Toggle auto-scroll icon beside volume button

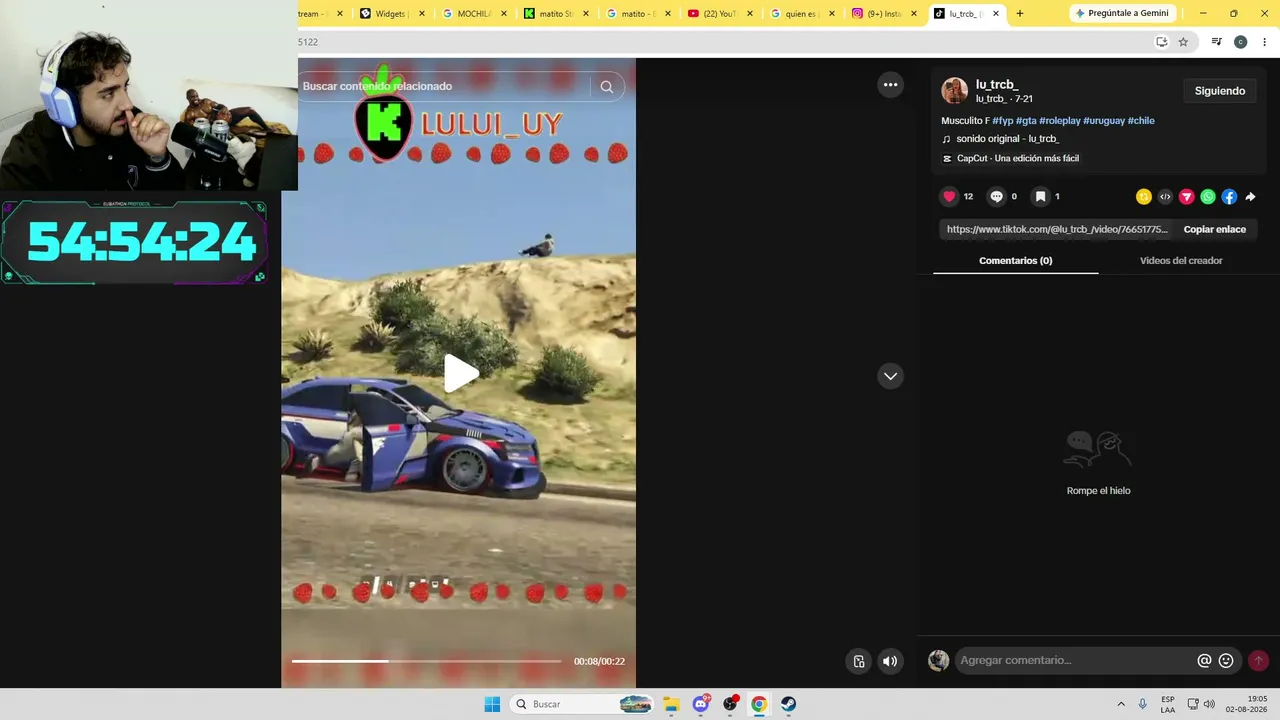tap(858, 661)
